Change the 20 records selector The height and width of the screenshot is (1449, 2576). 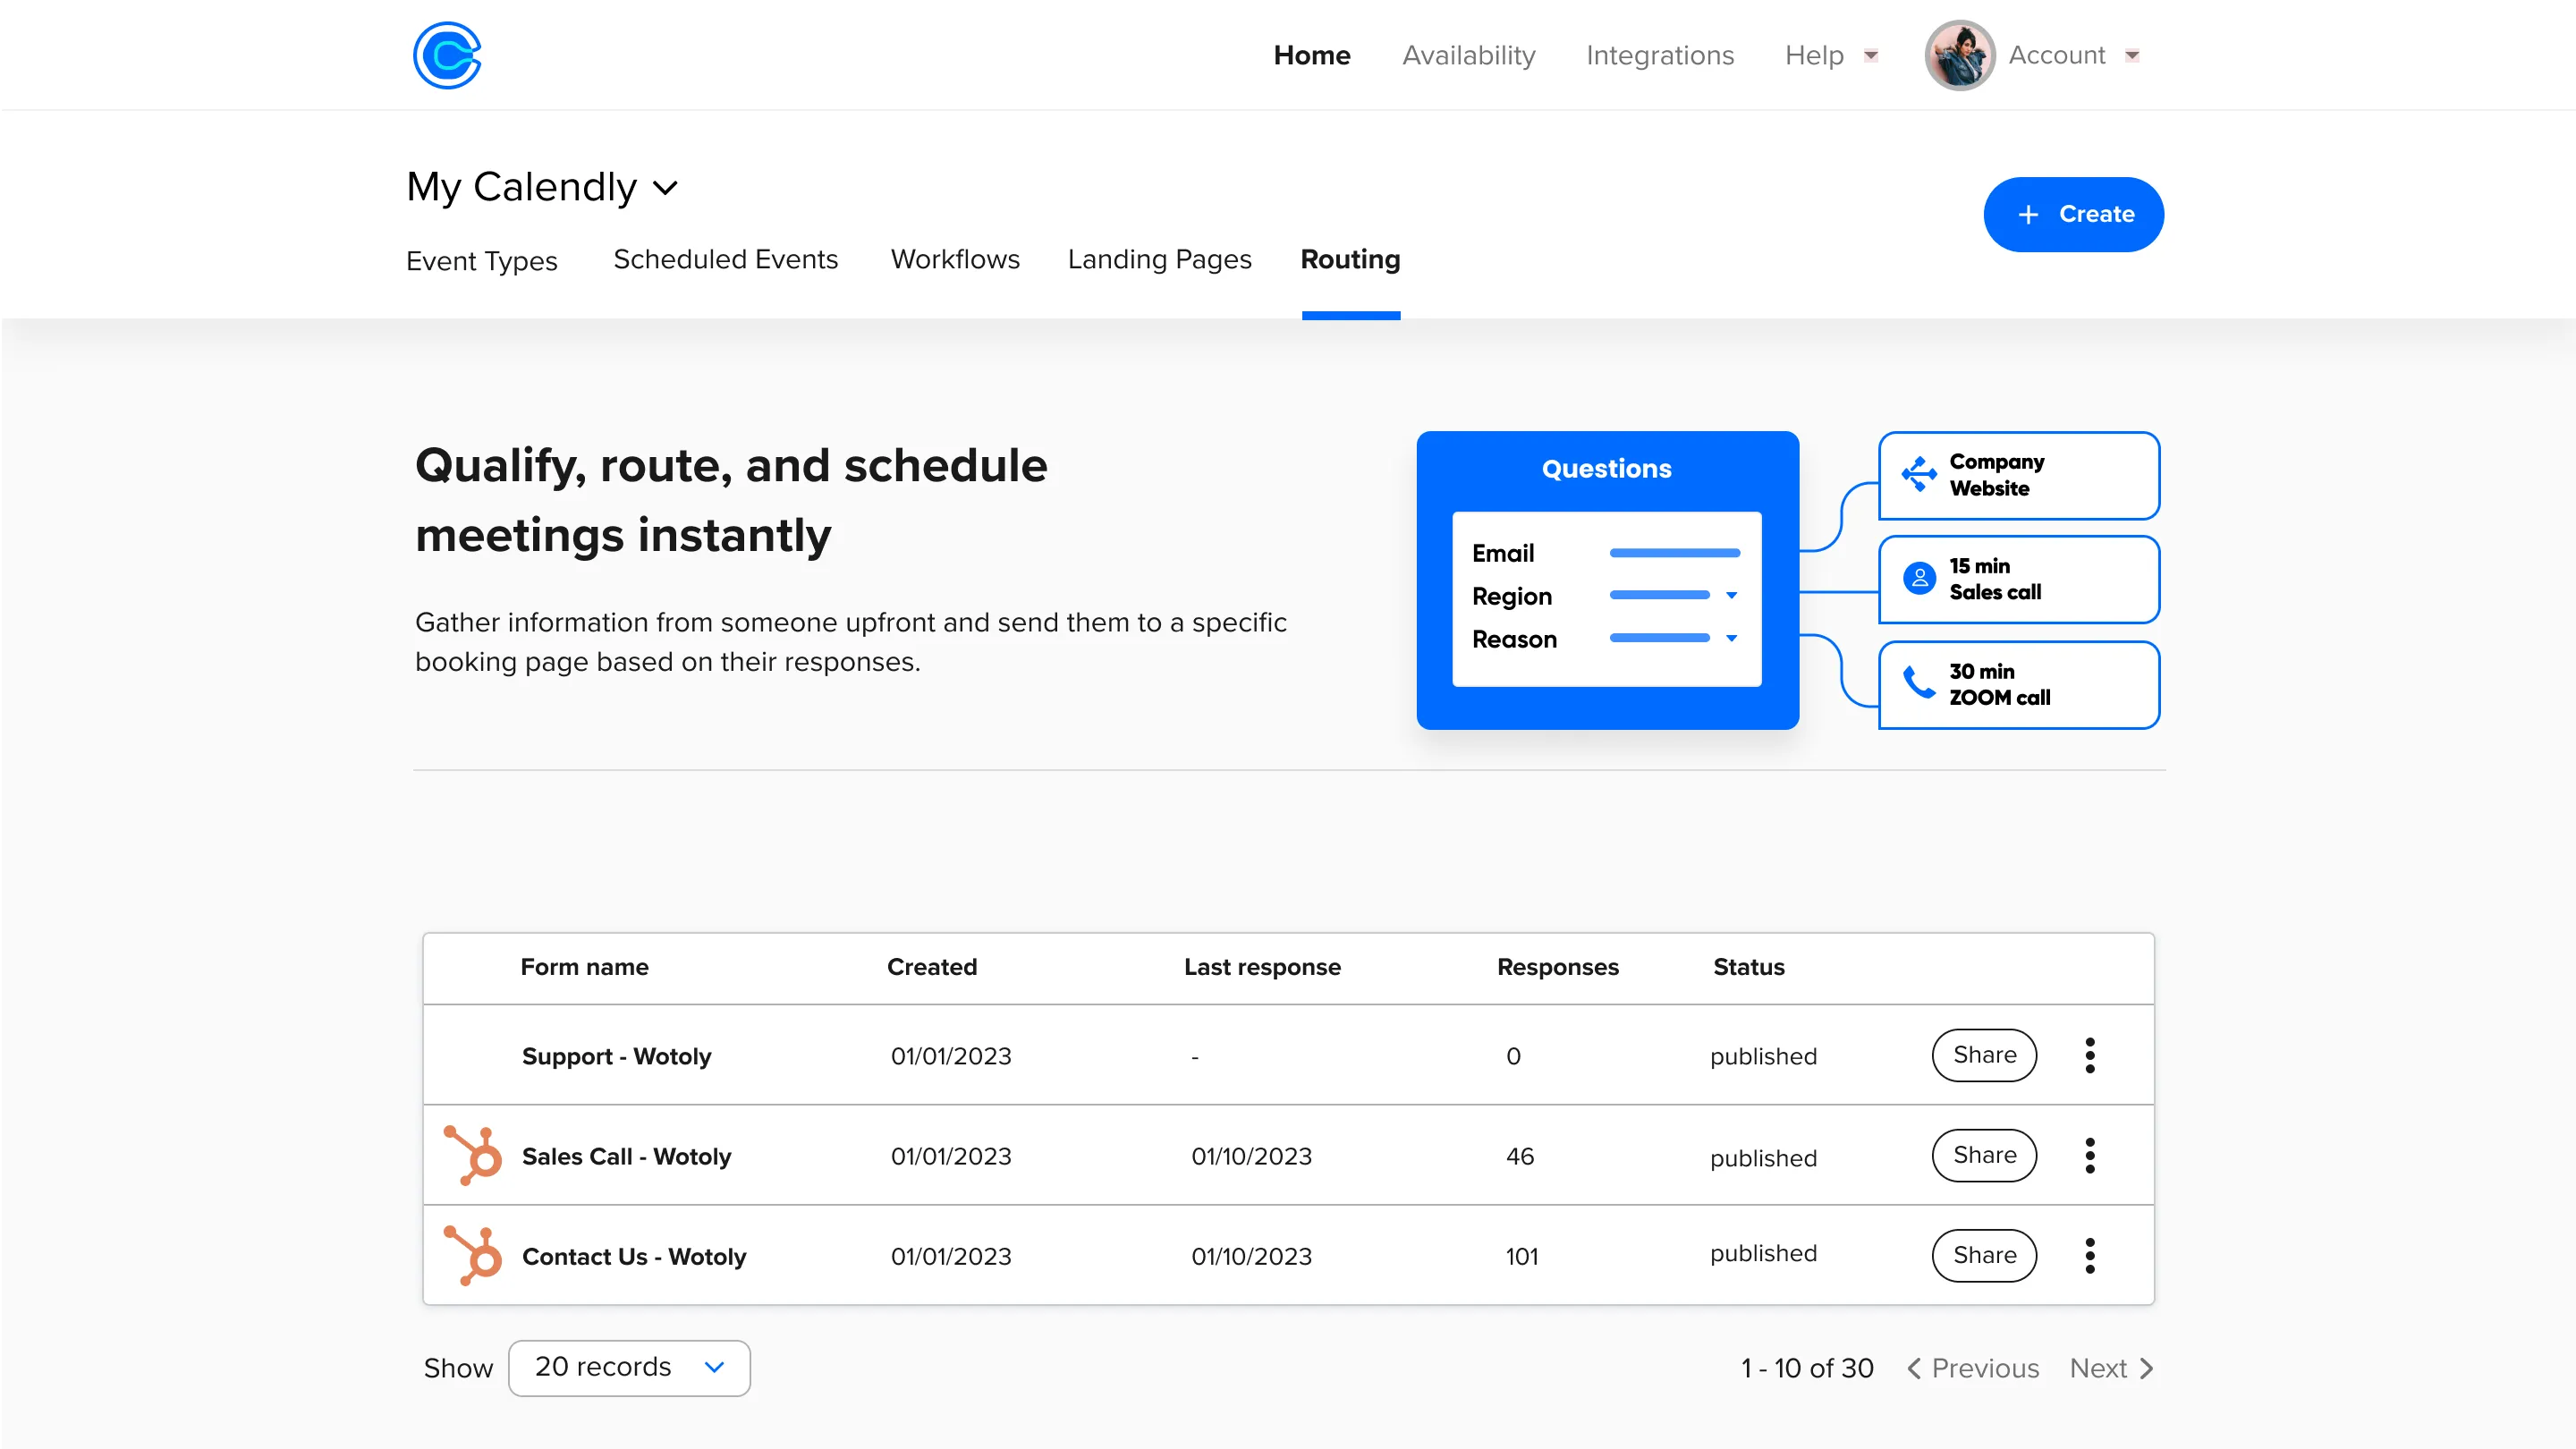[629, 1367]
